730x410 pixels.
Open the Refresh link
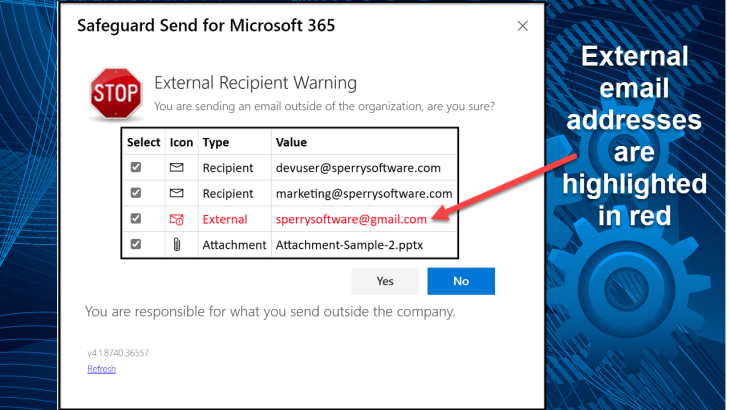(101, 369)
